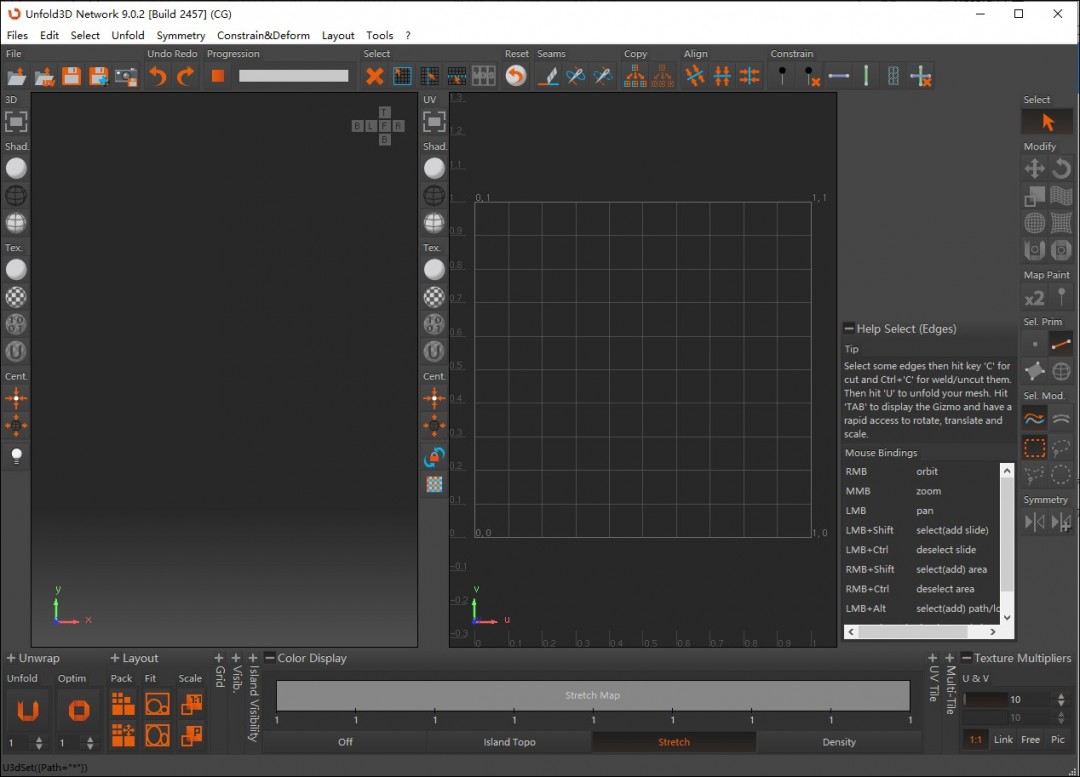
Task: Click the vertical line constrain icon
Action: [866, 76]
